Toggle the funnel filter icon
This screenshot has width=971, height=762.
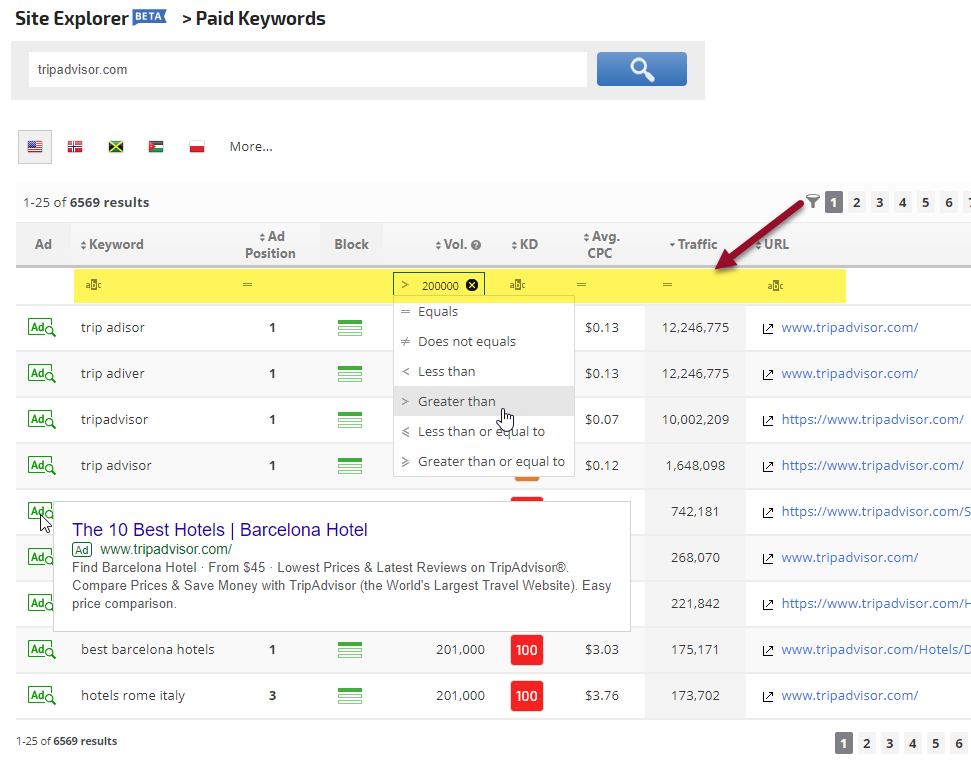813,202
